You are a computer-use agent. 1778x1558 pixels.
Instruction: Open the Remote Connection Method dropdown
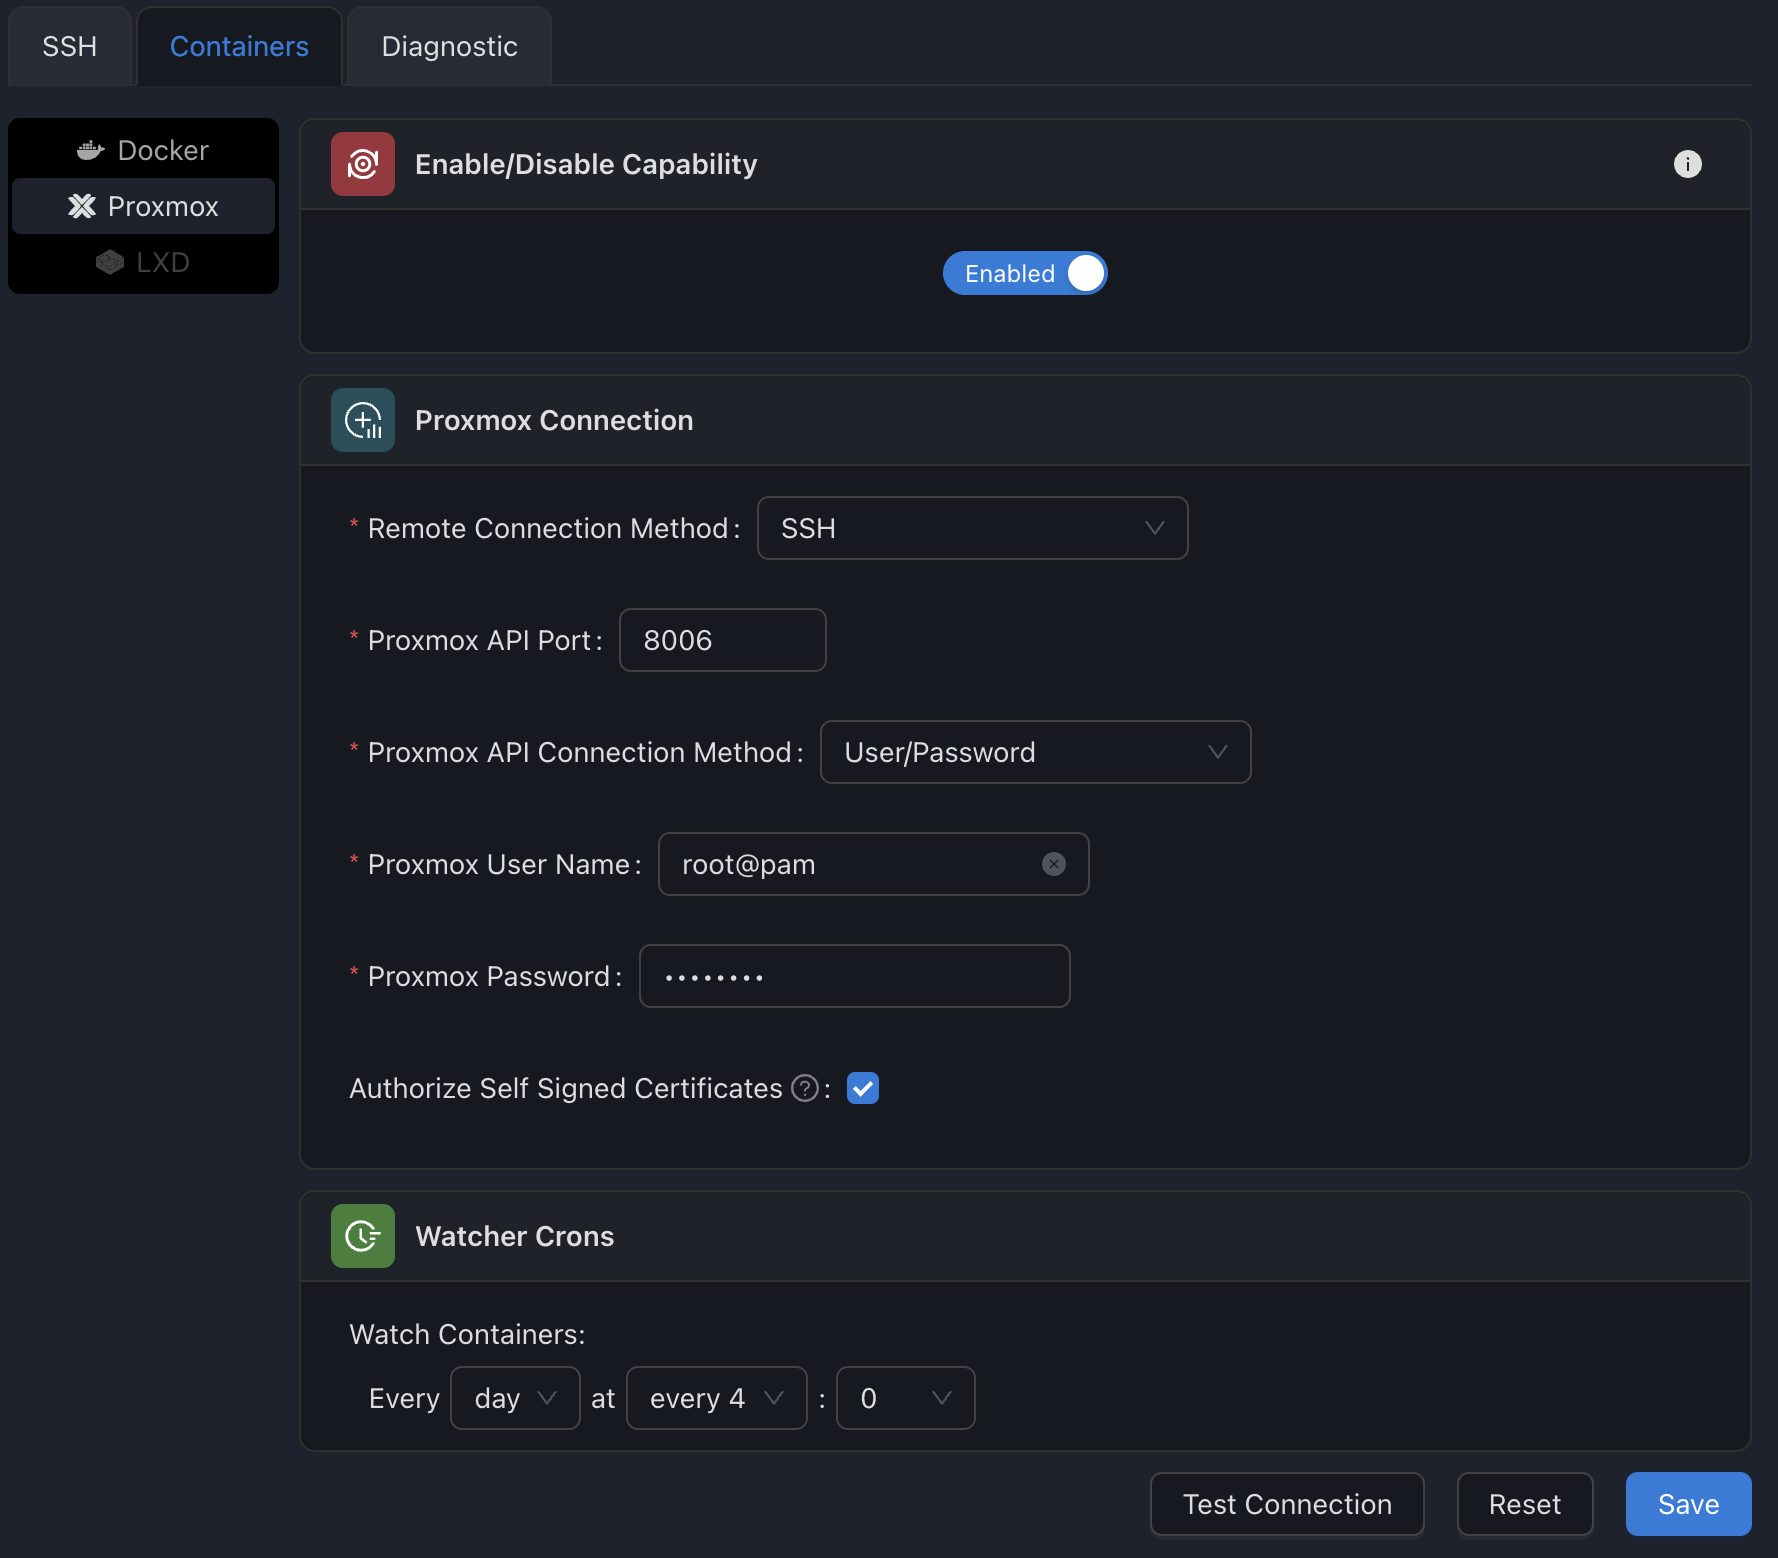click(x=972, y=528)
